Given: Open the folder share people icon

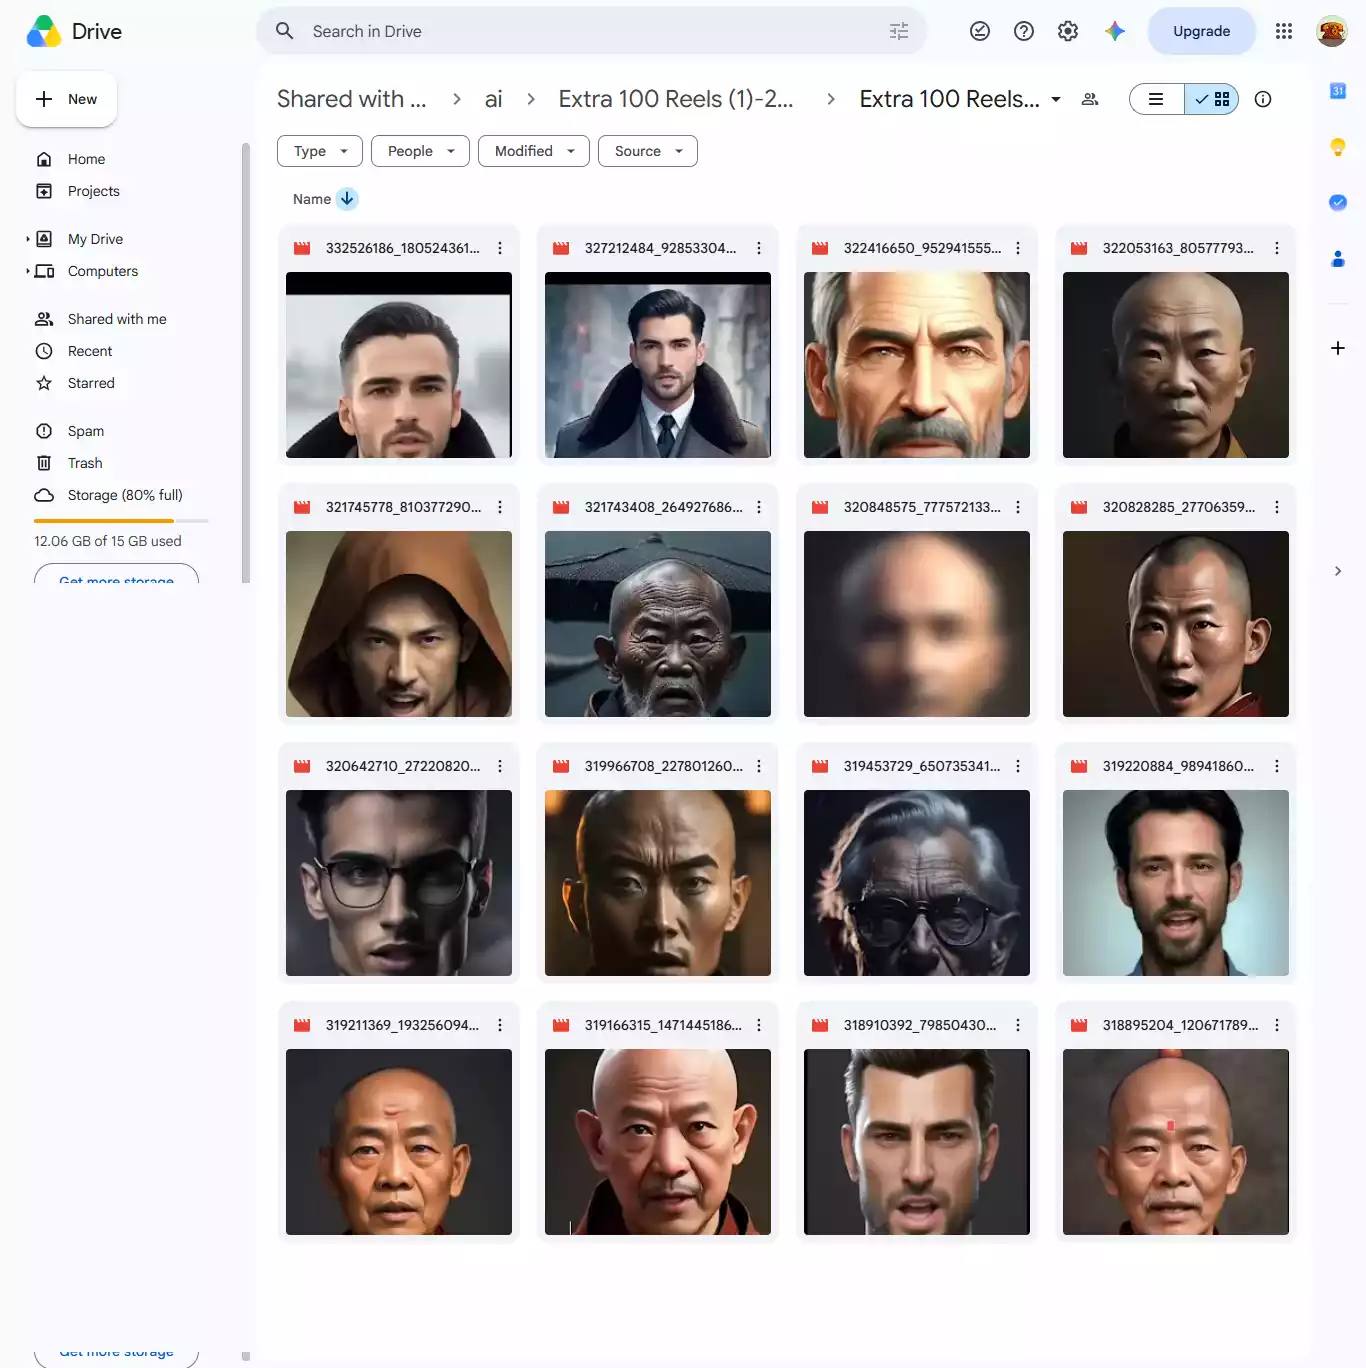Looking at the screenshot, I should [x=1090, y=99].
